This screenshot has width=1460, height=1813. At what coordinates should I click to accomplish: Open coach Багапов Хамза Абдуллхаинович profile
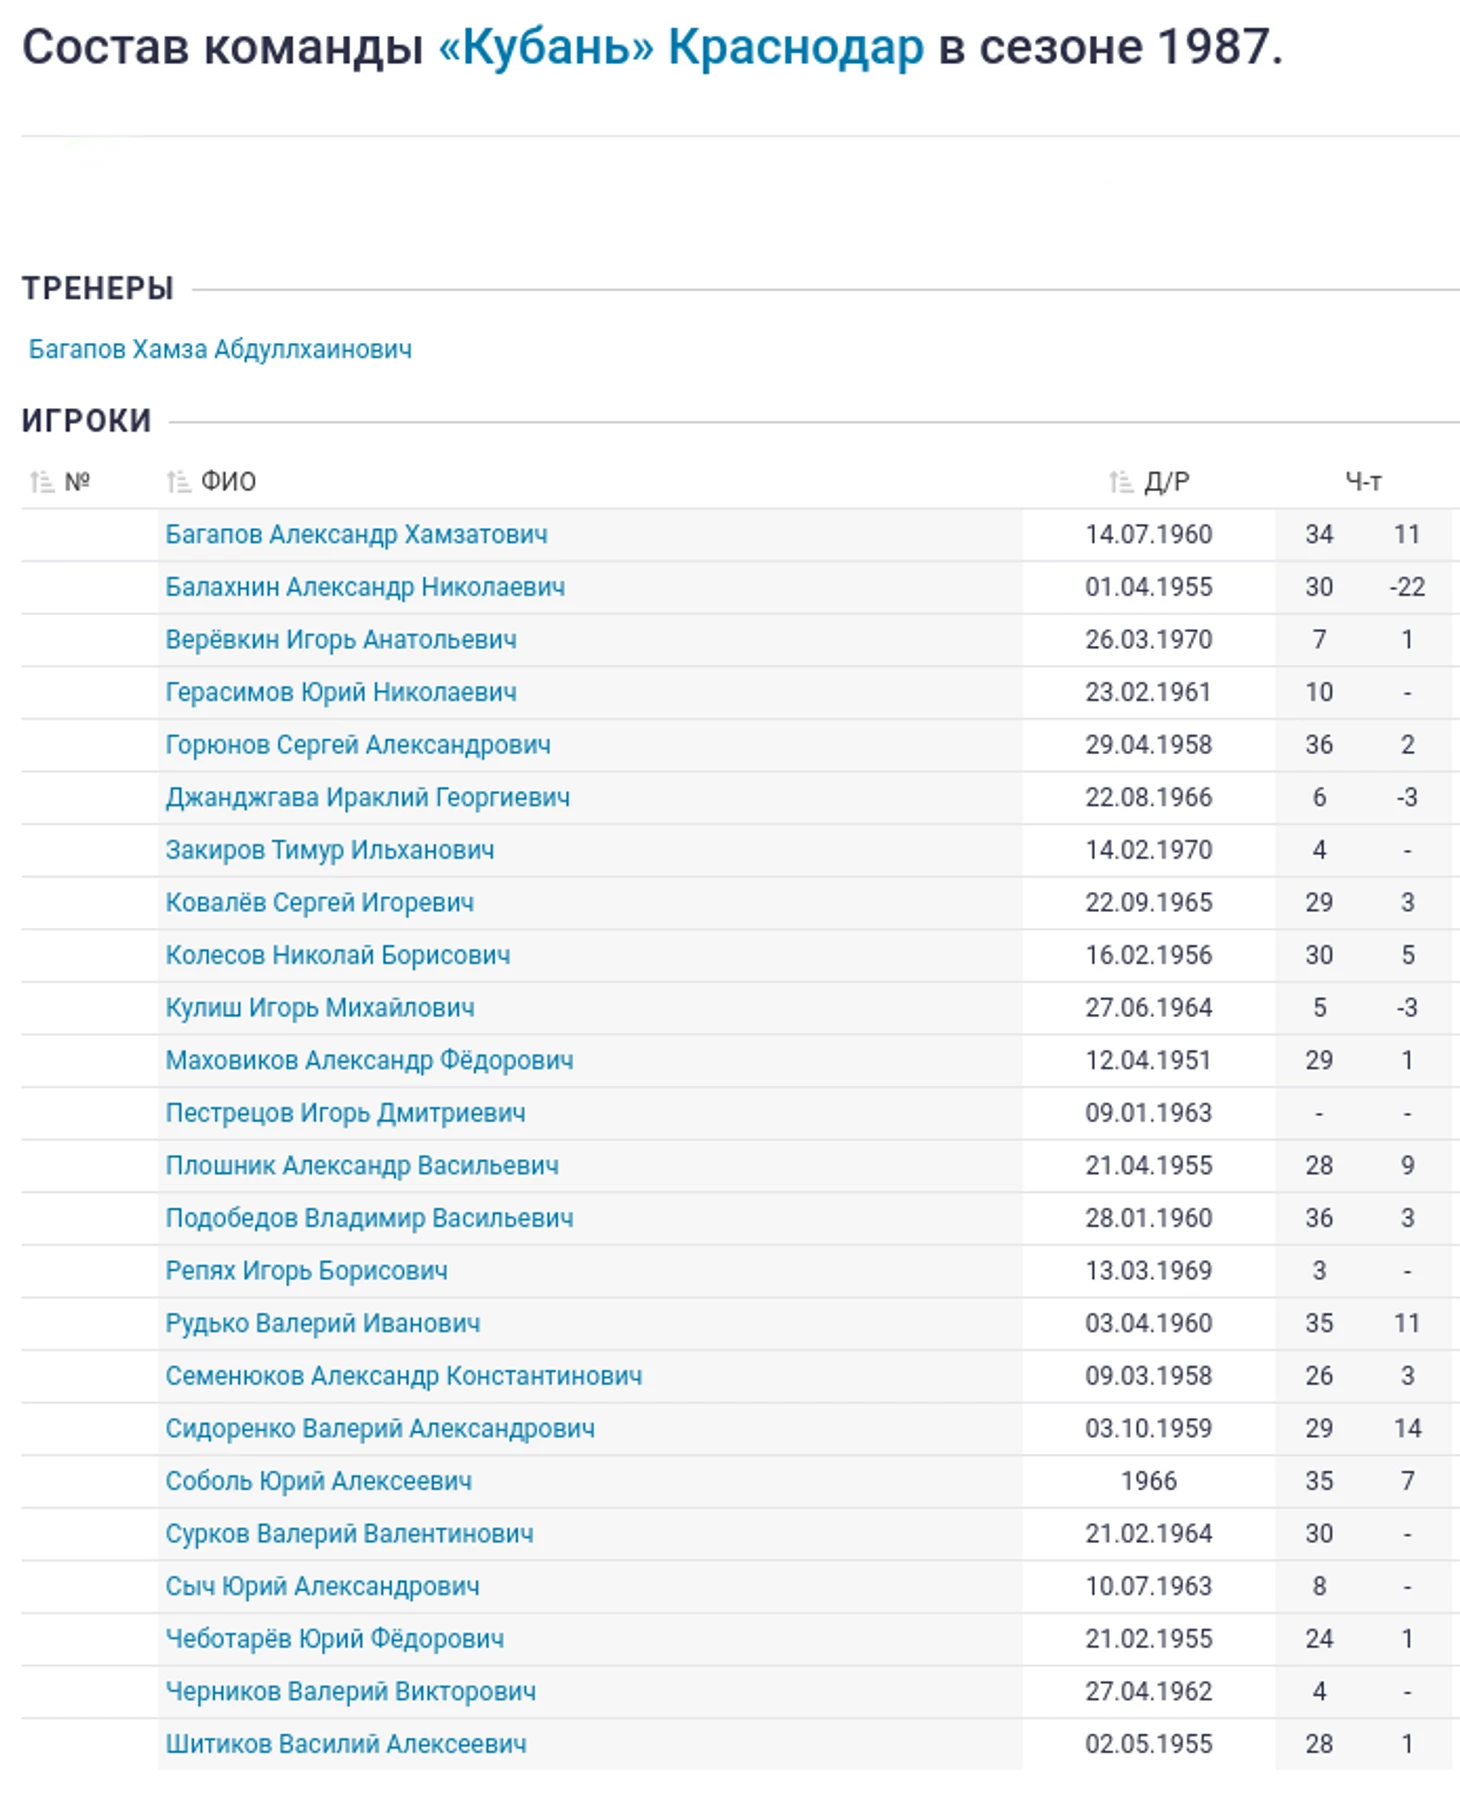click(220, 349)
